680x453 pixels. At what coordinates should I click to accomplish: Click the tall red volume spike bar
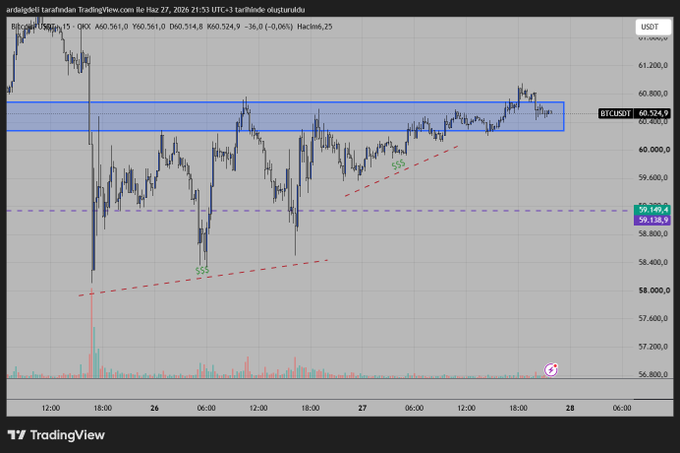pos(92,333)
